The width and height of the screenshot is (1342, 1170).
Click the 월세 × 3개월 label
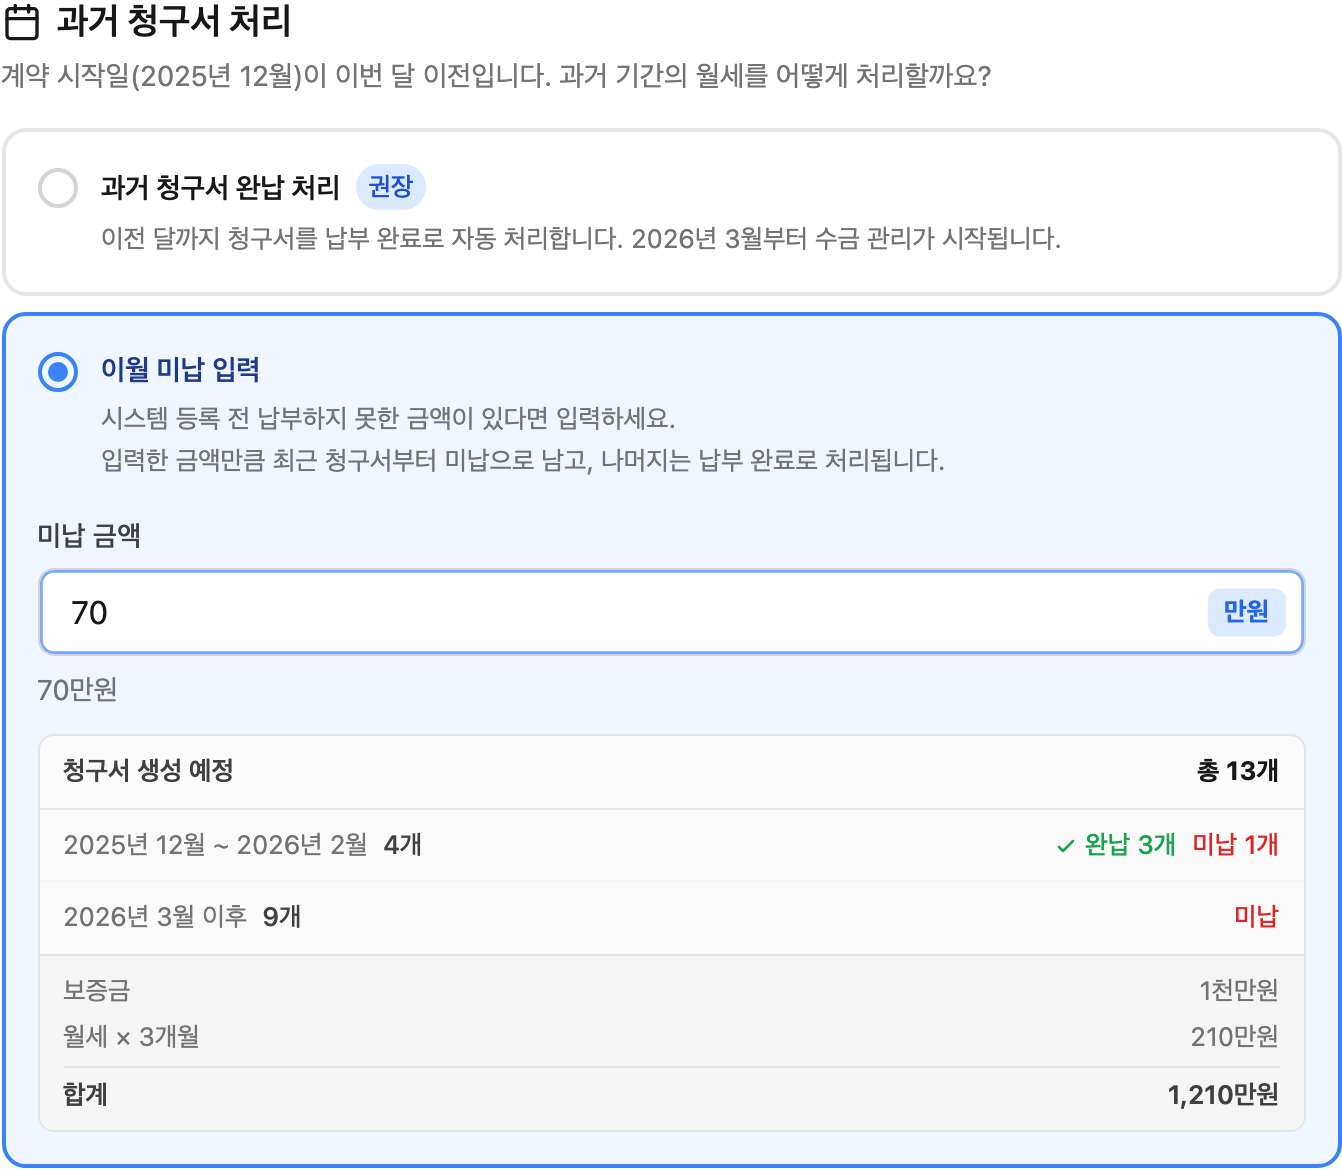(x=131, y=1037)
